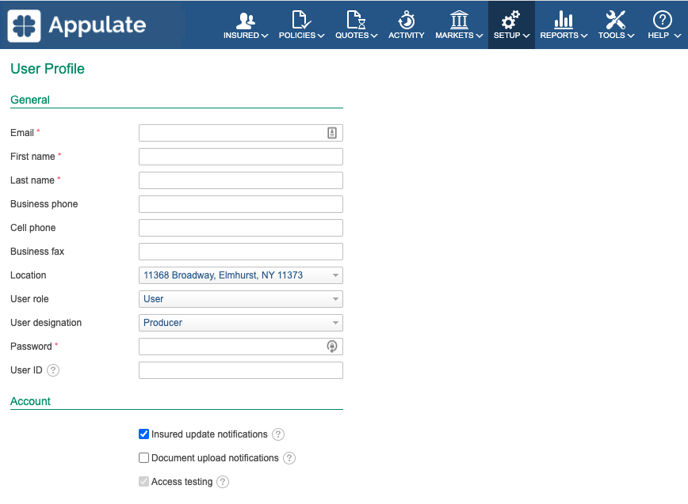
Task: Click the Quotes hourglass document icon
Action: pyautogui.click(x=356, y=20)
